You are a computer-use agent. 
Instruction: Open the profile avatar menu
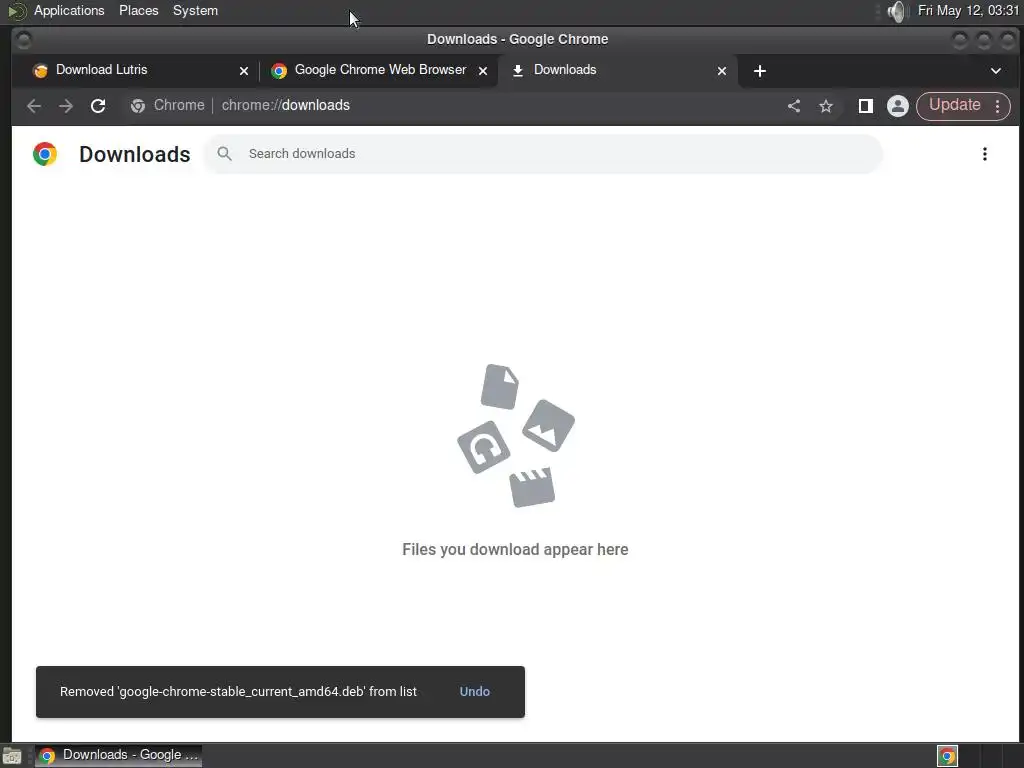point(898,106)
